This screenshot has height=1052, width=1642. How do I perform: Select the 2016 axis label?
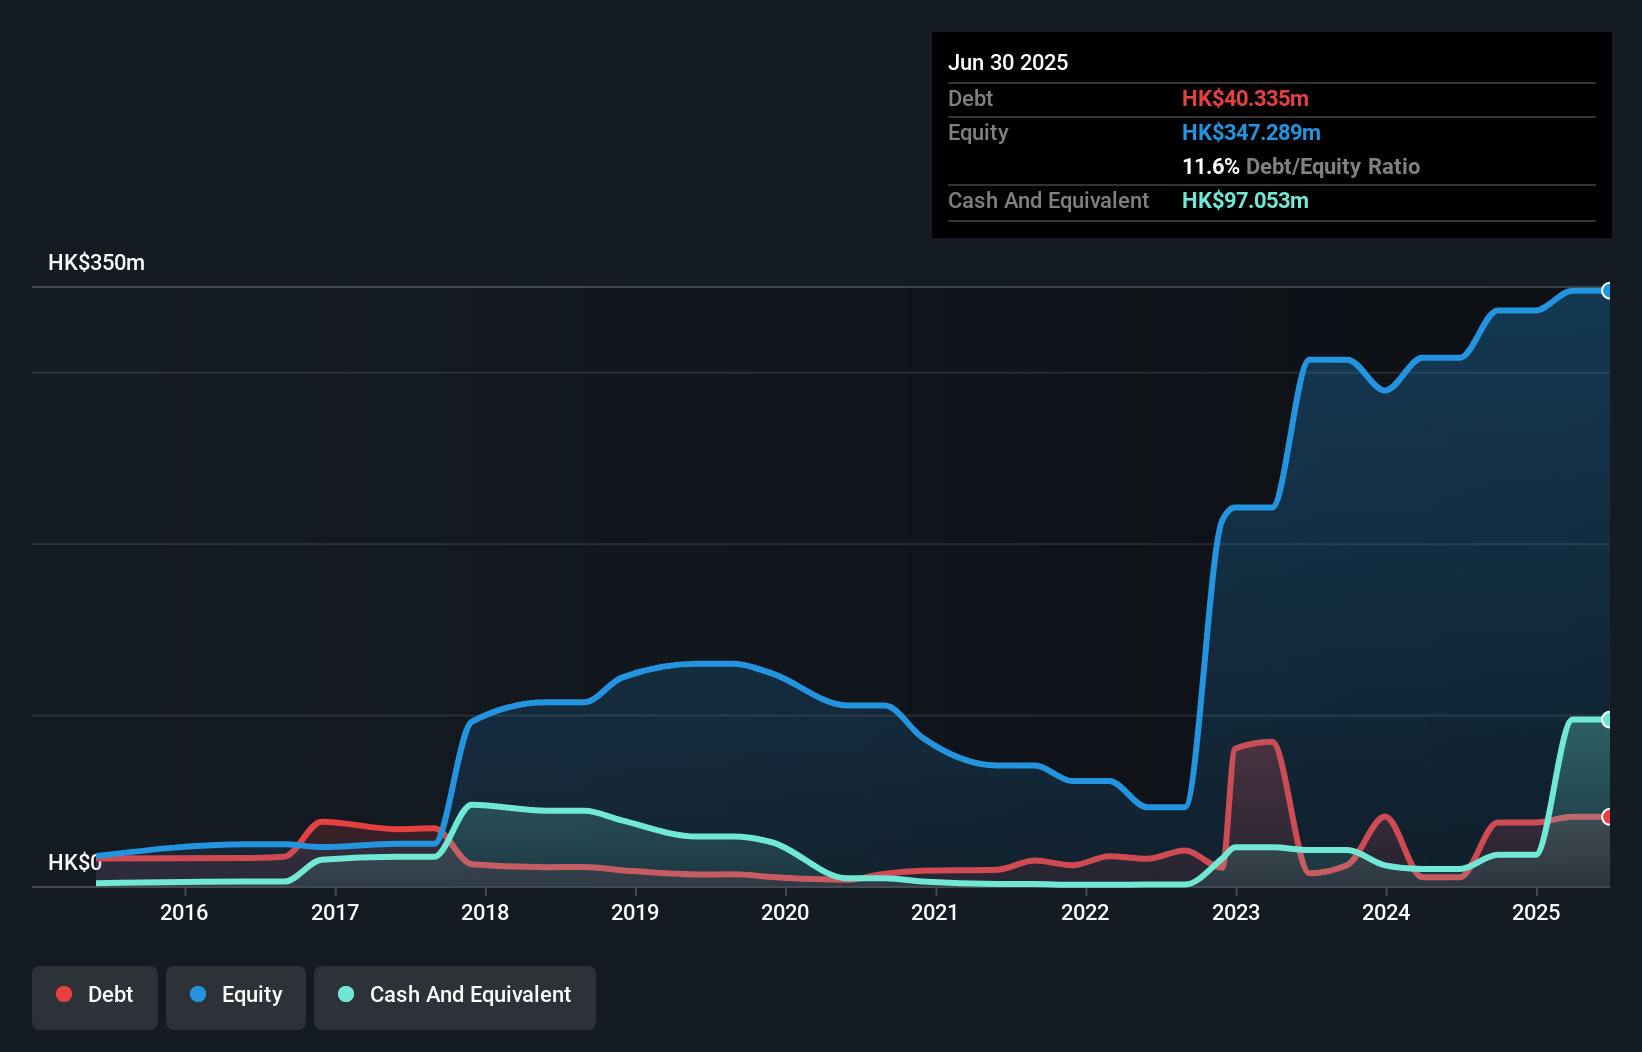pos(184,912)
